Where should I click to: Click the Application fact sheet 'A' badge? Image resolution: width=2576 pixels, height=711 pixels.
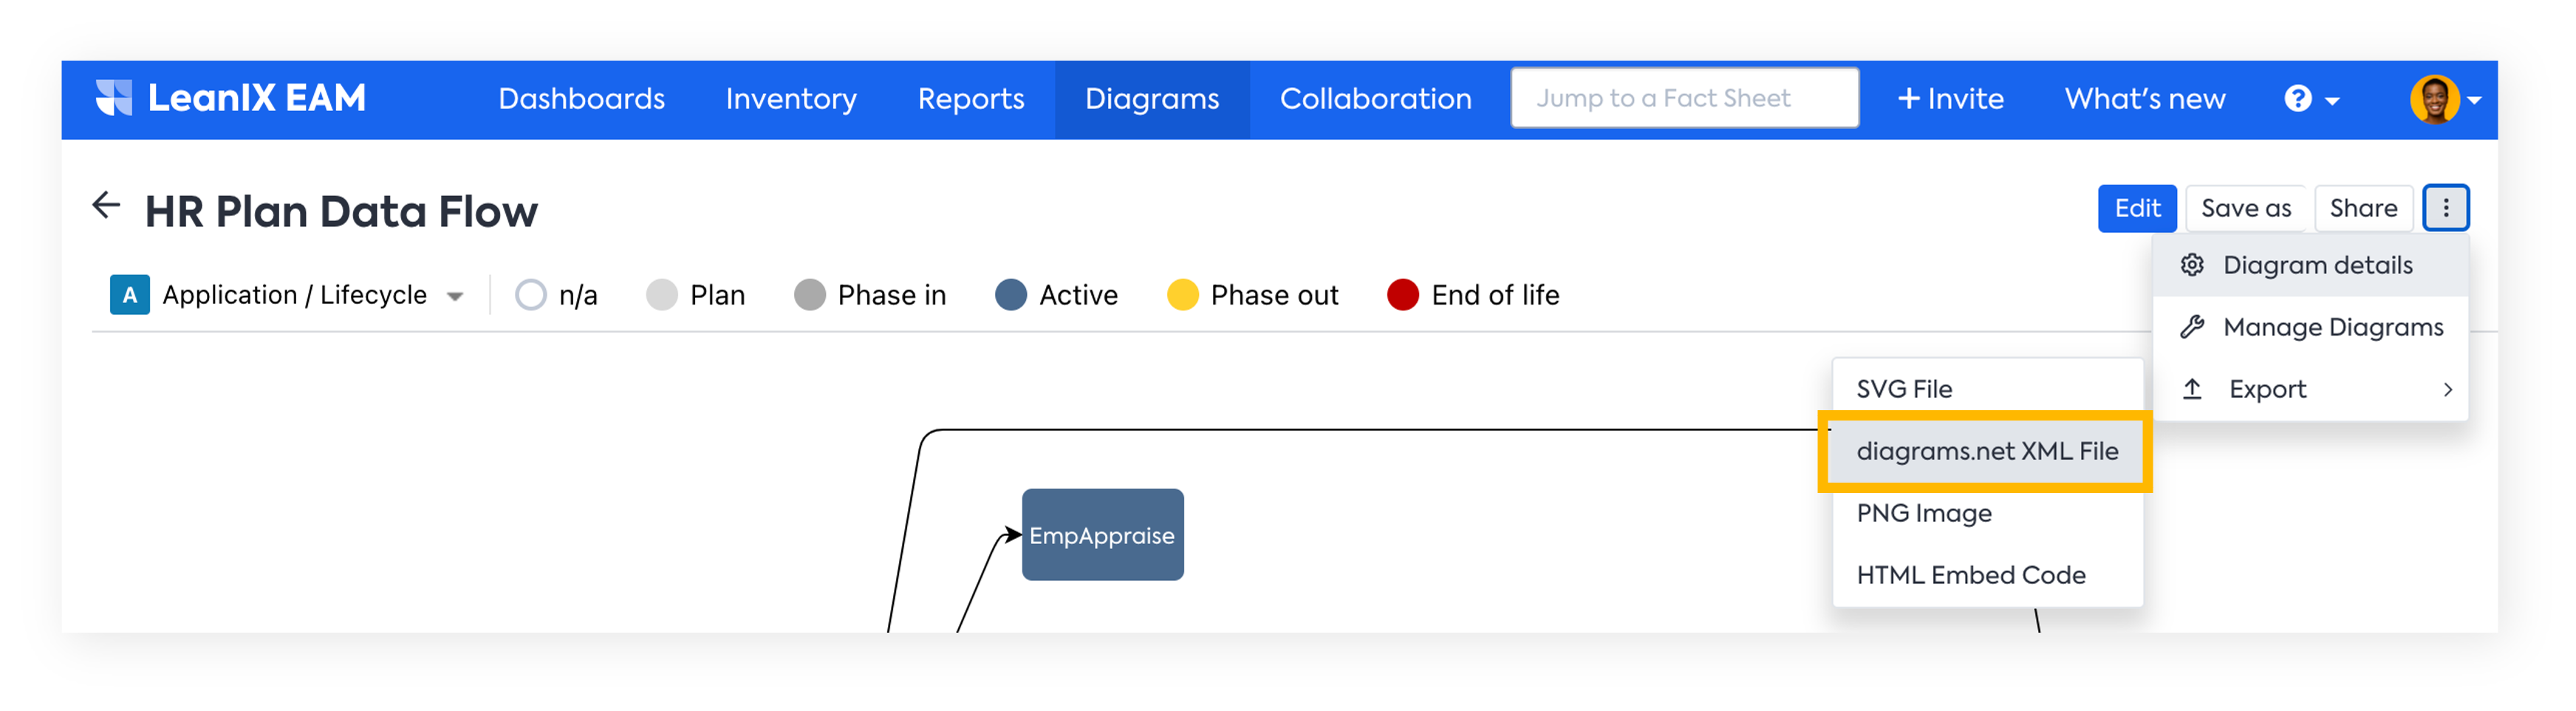point(130,295)
